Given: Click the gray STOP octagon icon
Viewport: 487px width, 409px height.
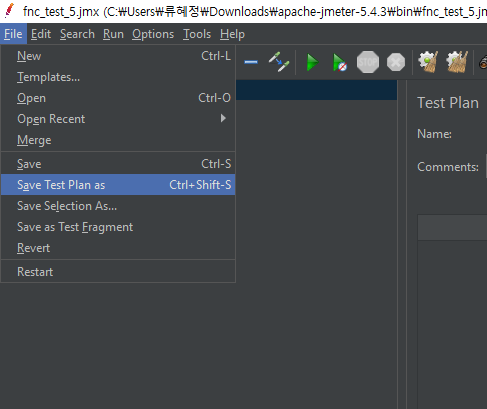Looking at the screenshot, I should [368, 62].
